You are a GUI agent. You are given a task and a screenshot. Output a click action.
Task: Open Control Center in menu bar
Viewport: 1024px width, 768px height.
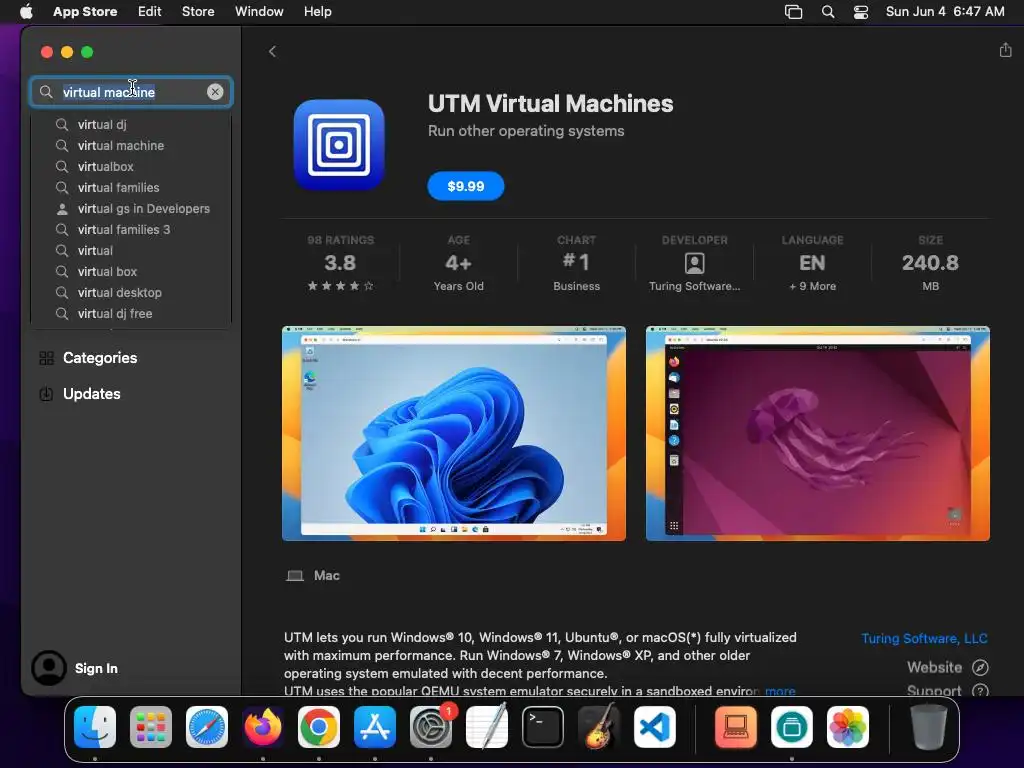click(861, 12)
